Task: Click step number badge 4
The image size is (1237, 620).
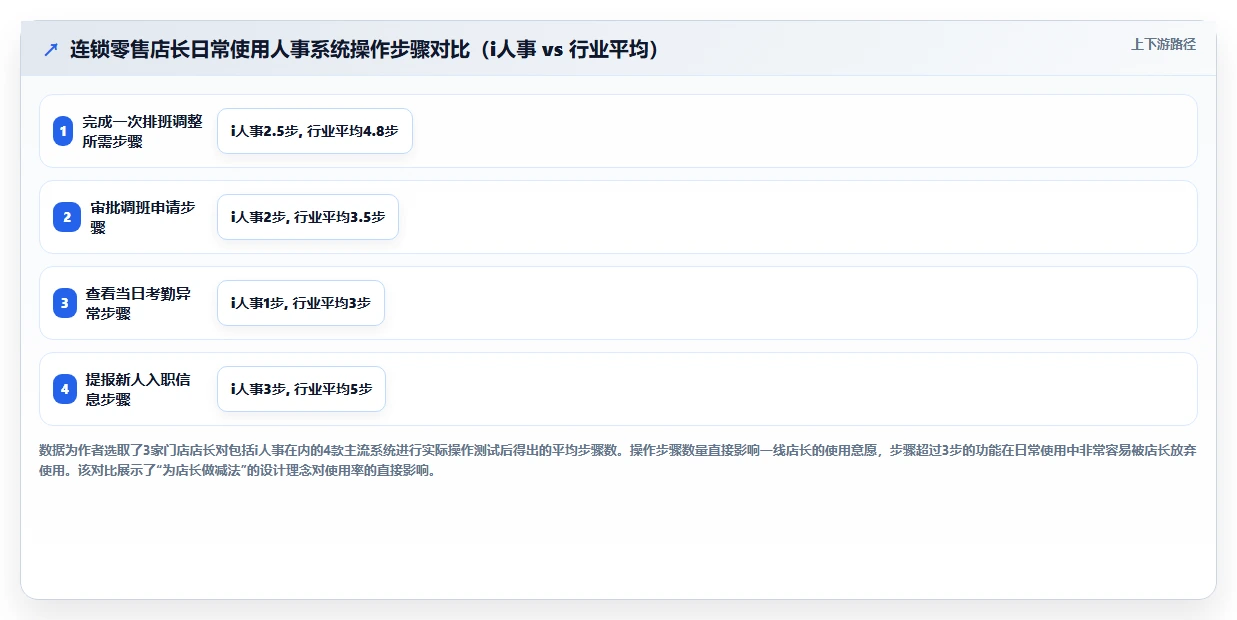Action: tap(65, 389)
